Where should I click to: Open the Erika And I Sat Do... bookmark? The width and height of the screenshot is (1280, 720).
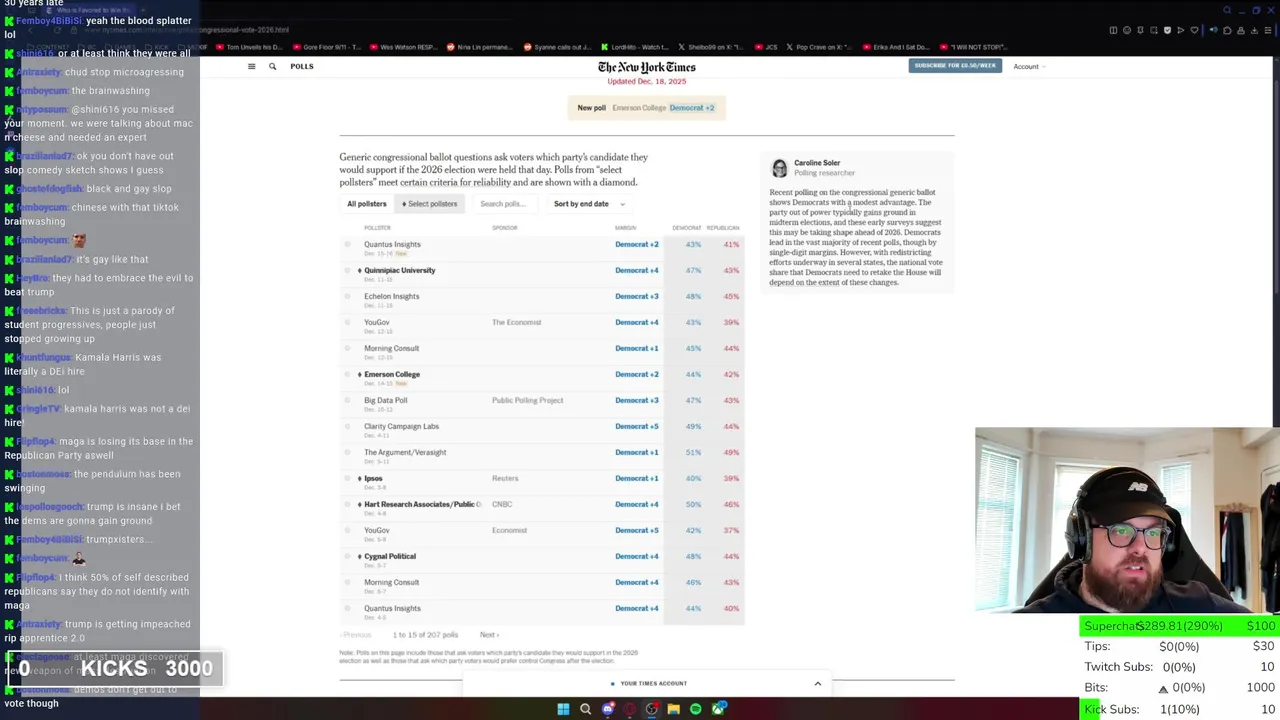click(x=895, y=47)
